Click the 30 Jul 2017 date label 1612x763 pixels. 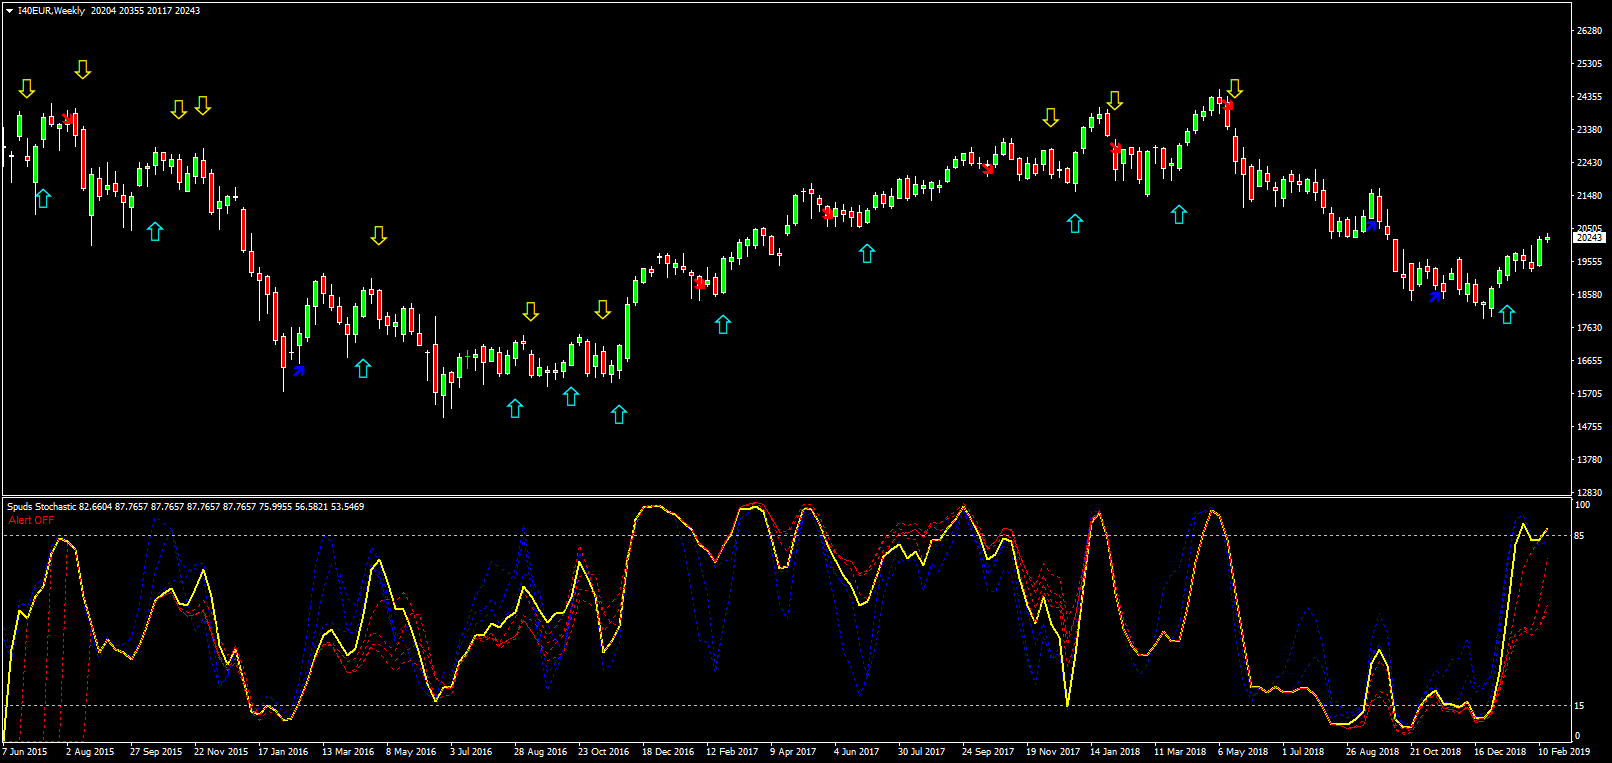click(x=921, y=752)
